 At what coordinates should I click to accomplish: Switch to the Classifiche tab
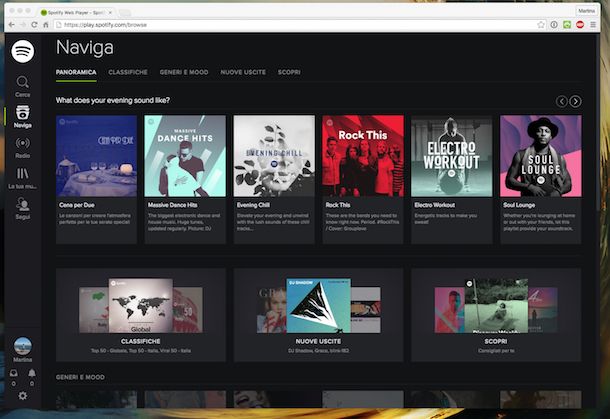click(x=128, y=72)
